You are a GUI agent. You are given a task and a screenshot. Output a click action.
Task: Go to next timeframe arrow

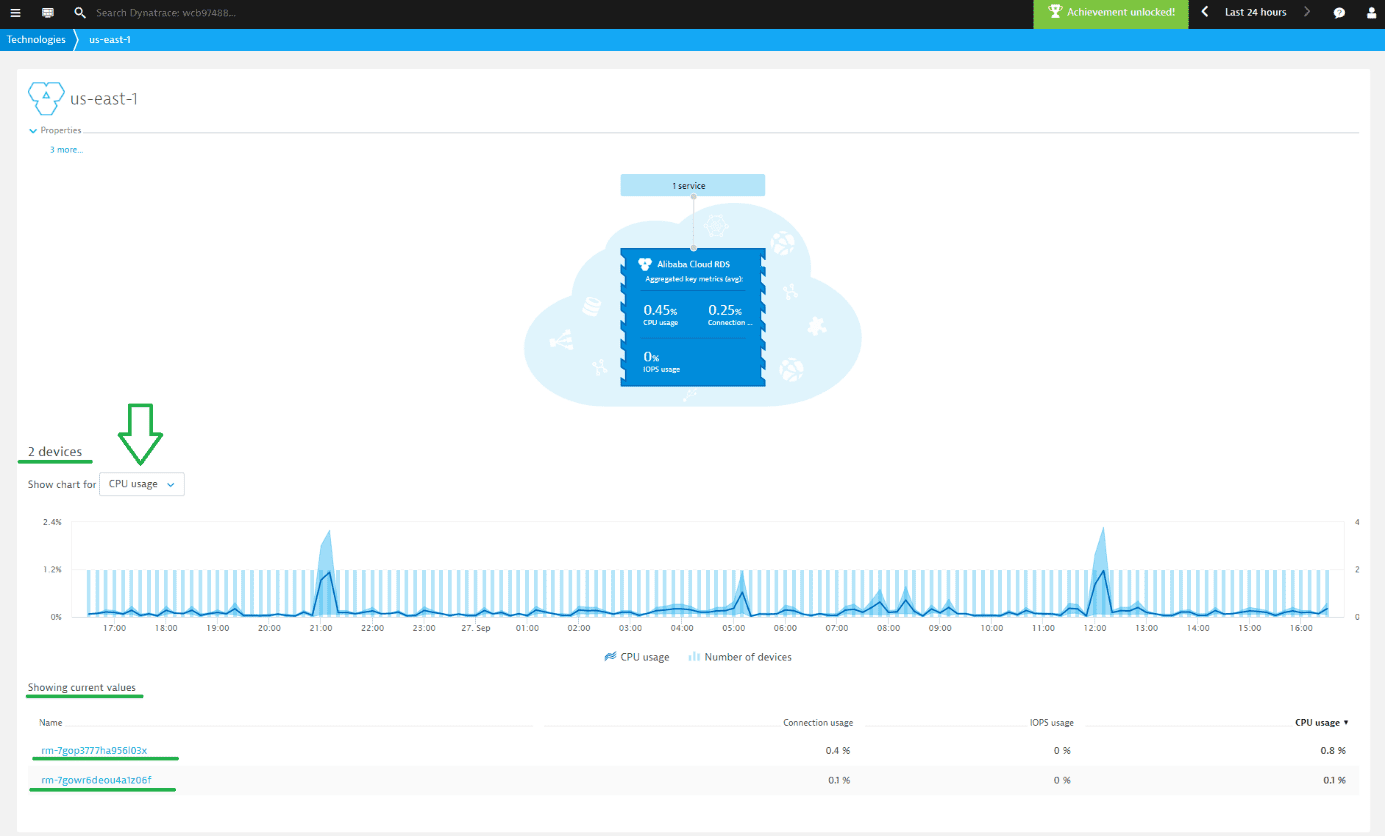click(x=1307, y=13)
